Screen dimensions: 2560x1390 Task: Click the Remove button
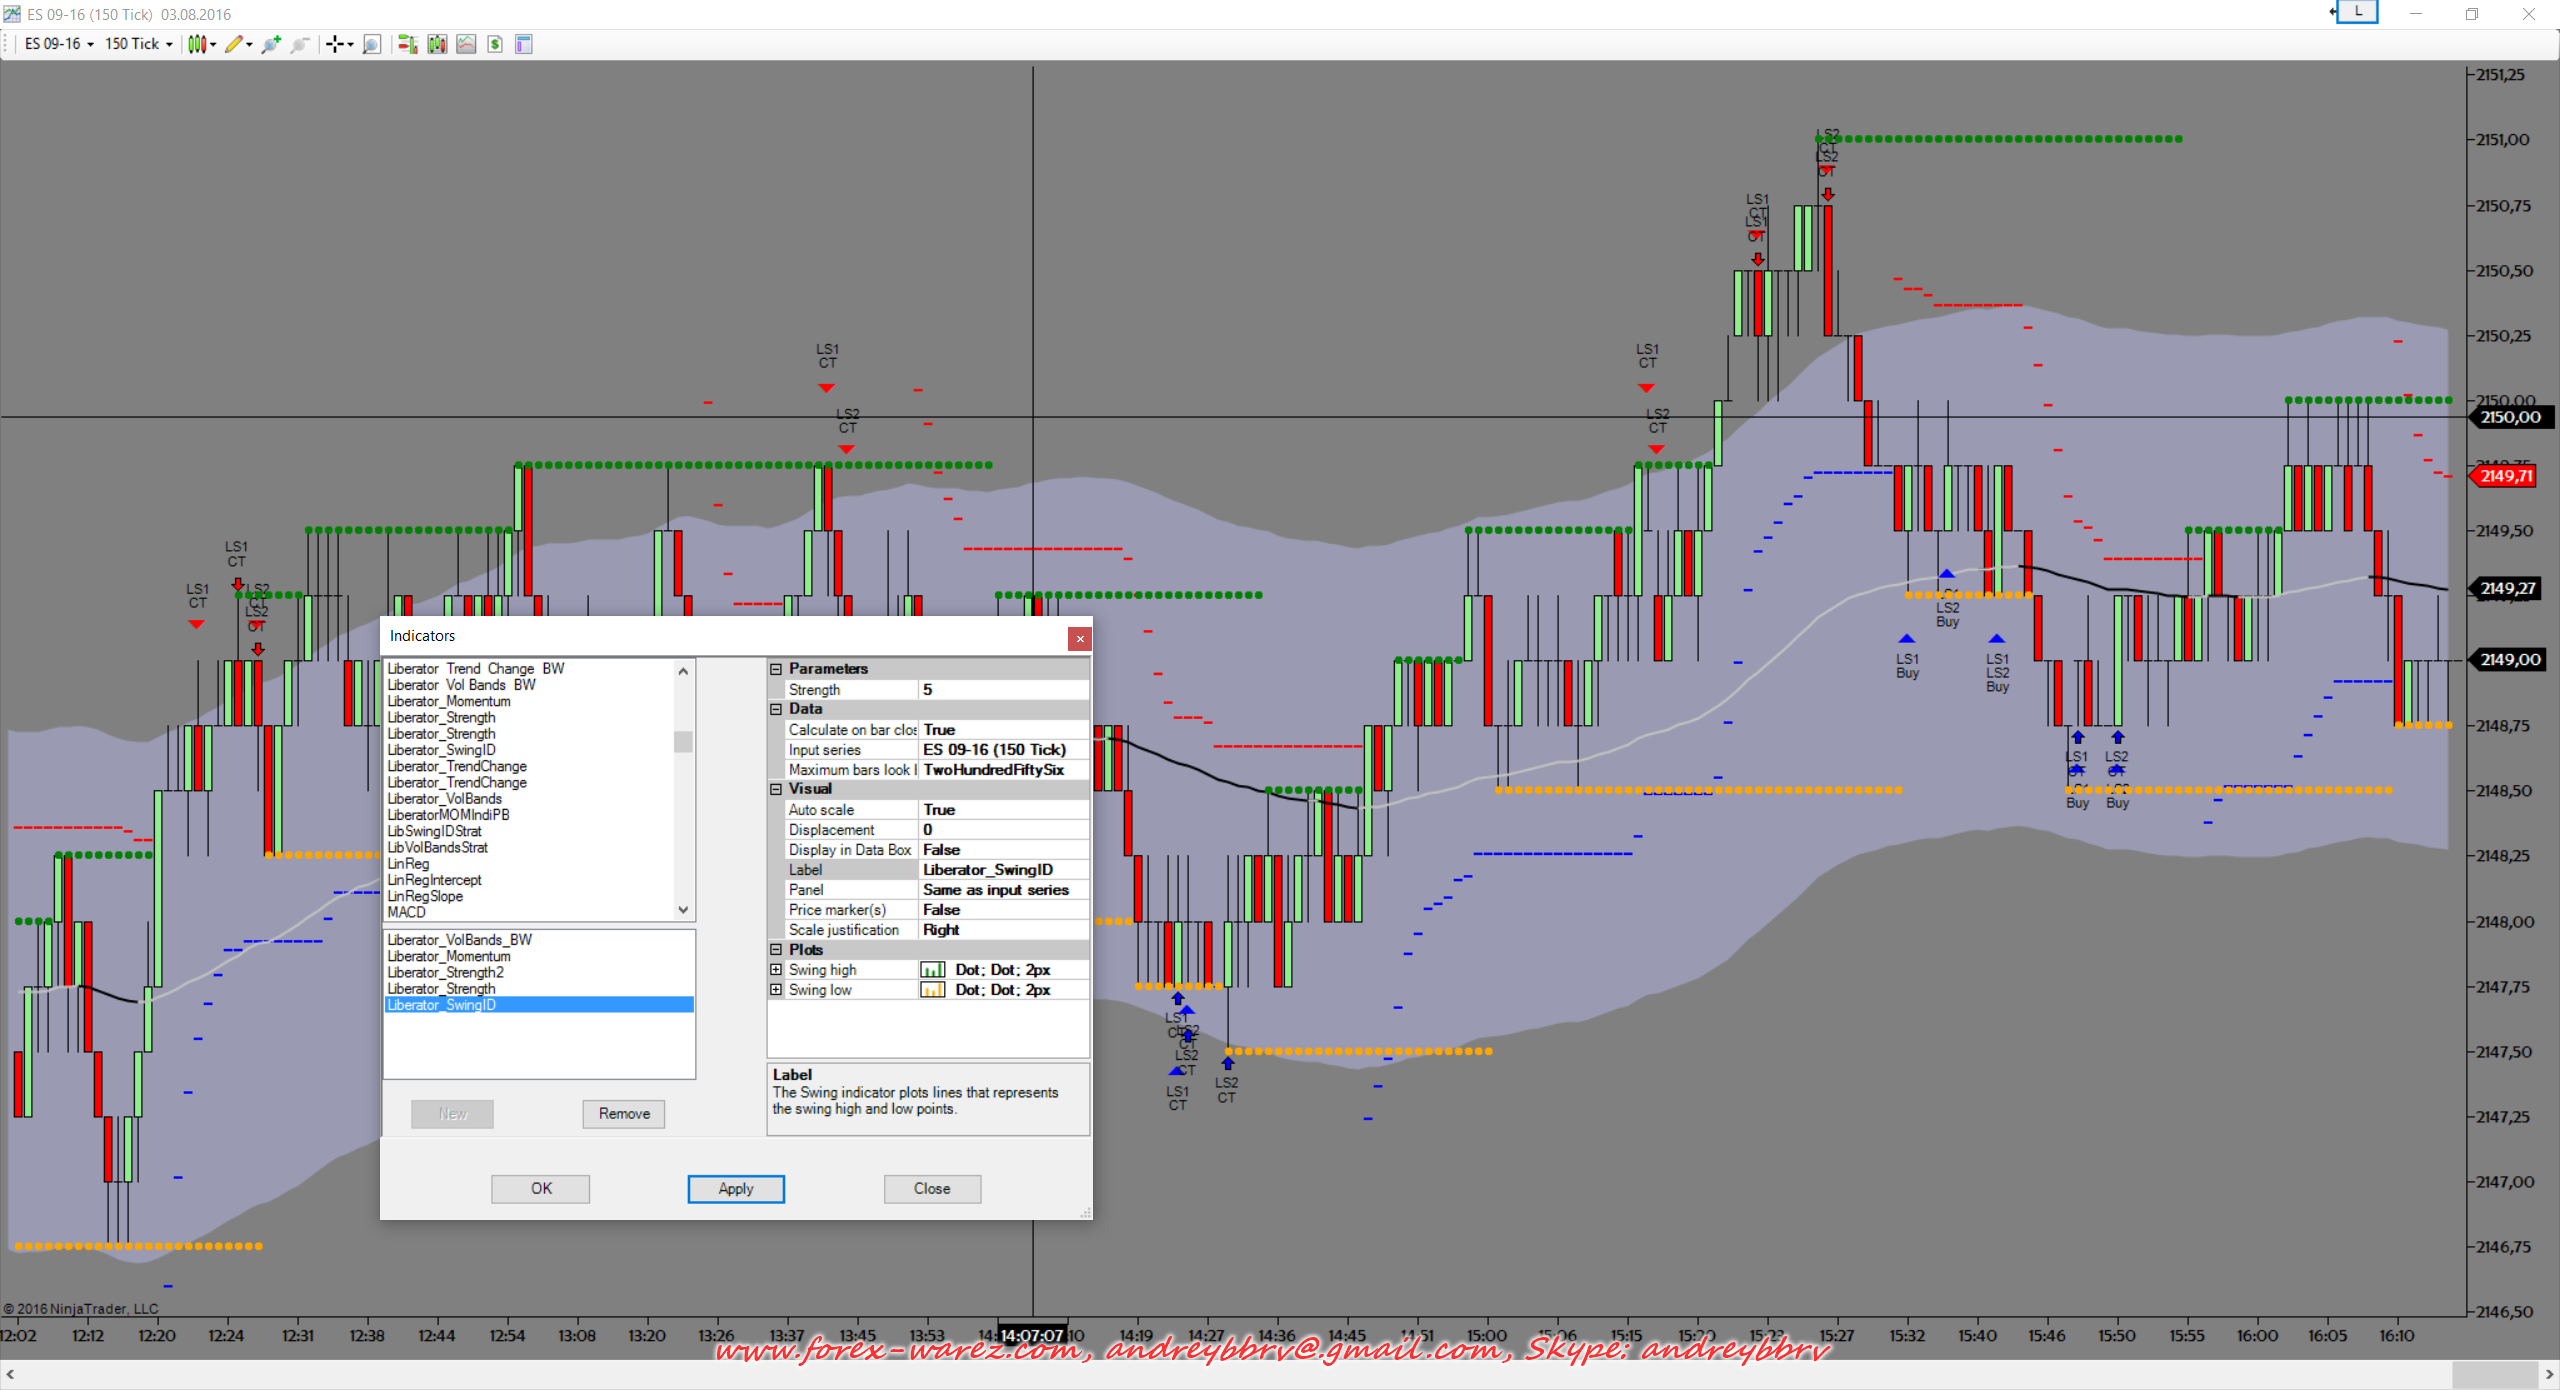tap(624, 1114)
